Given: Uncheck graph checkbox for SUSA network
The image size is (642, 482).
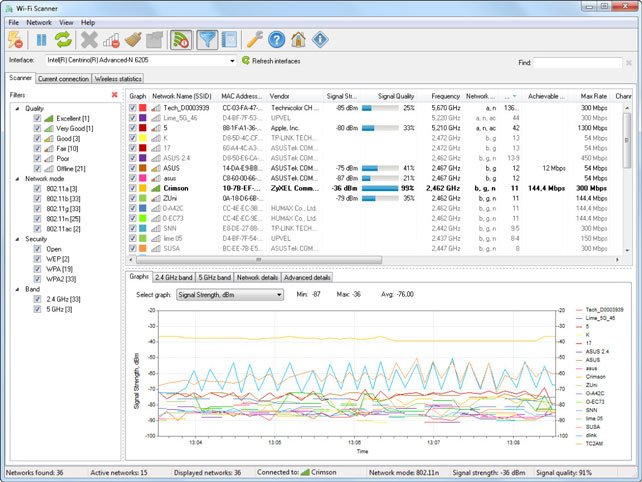Looking at the screenshot, I should (x=133, y=248).
